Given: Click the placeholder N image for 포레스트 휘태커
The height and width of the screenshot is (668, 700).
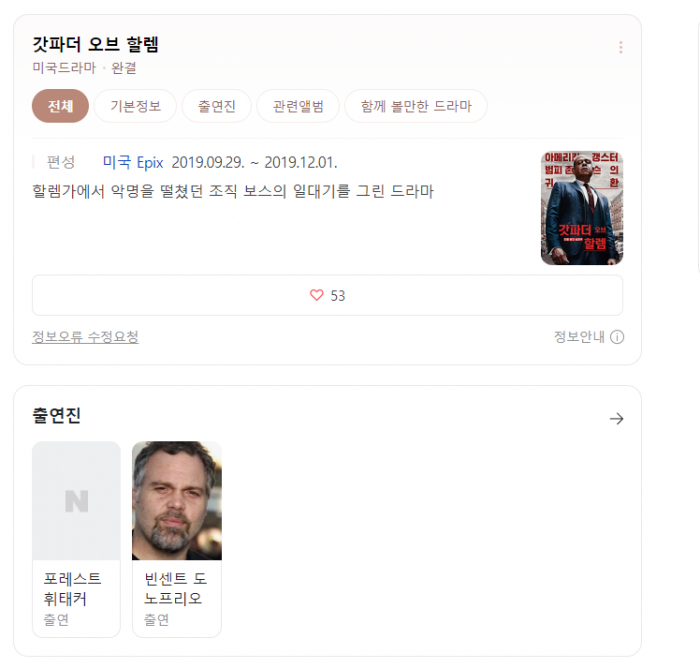Looking at the screenshot, I should tap(76, 501).
